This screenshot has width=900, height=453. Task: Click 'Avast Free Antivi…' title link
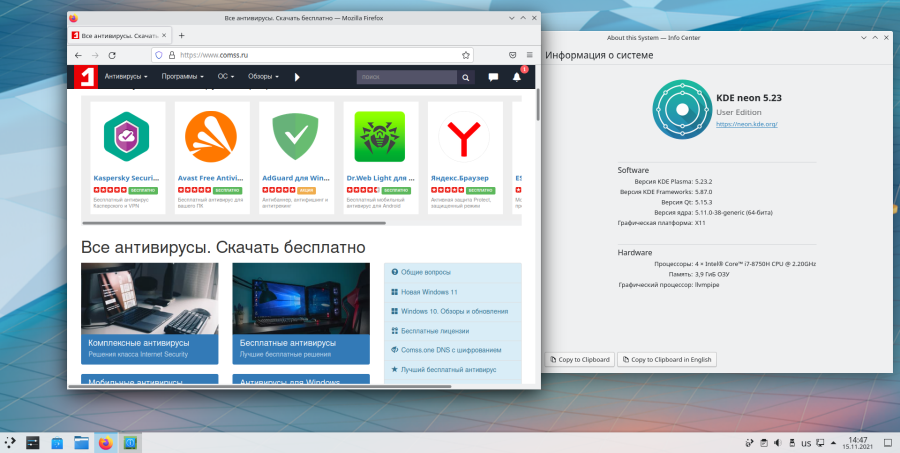pos(211,178)
